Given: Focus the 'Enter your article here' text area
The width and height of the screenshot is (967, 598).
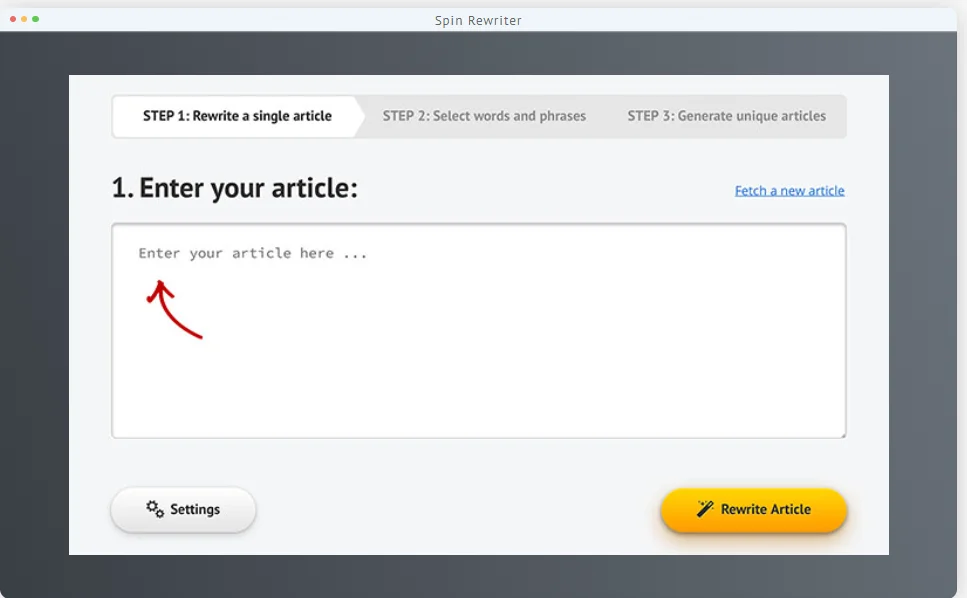Looking at the screenshot, I should 479,331.
